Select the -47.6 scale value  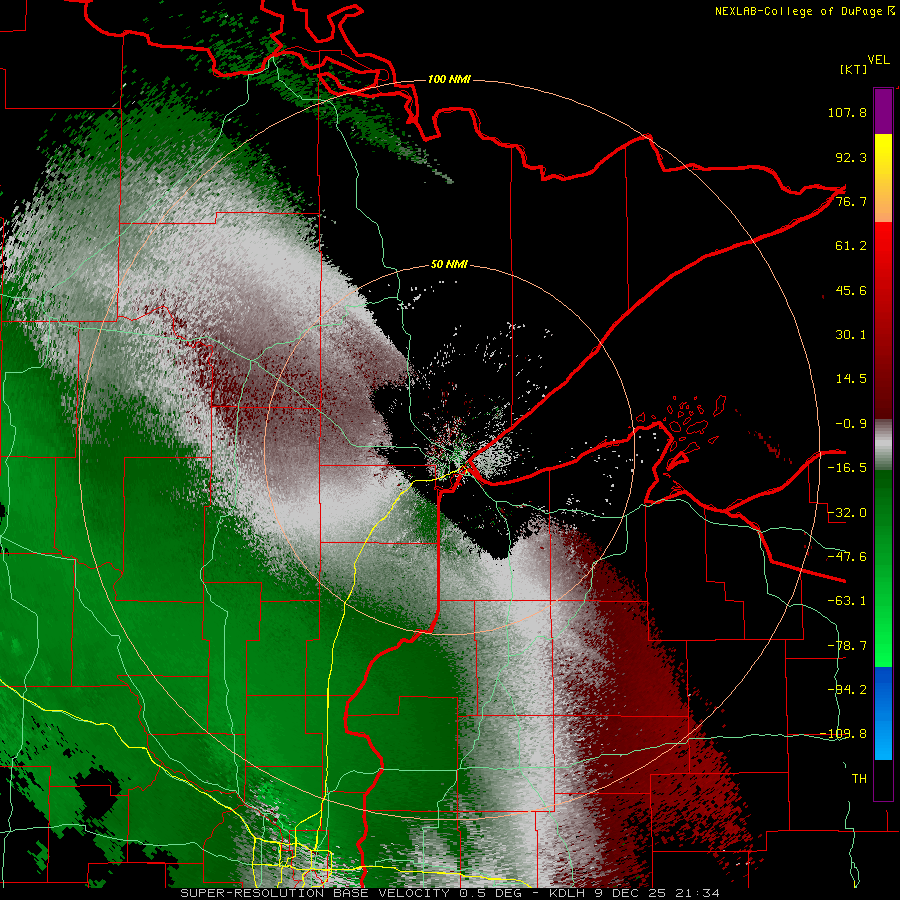[x=847, y=557]
